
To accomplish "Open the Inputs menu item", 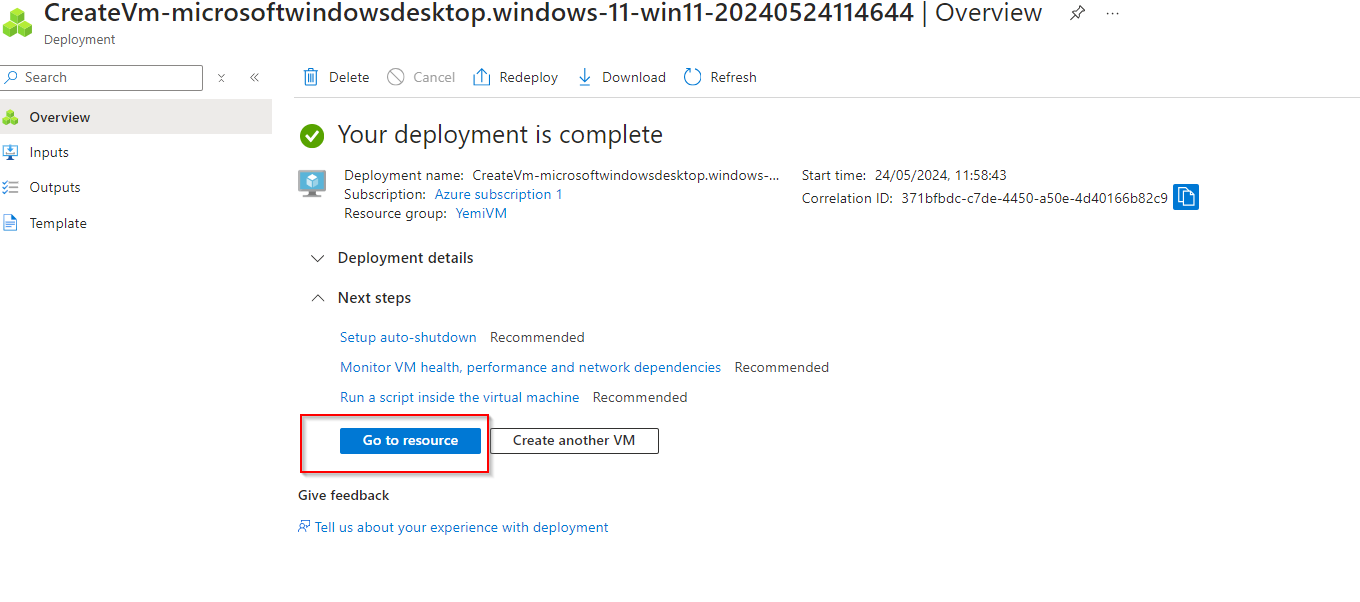I will (49, 152).
